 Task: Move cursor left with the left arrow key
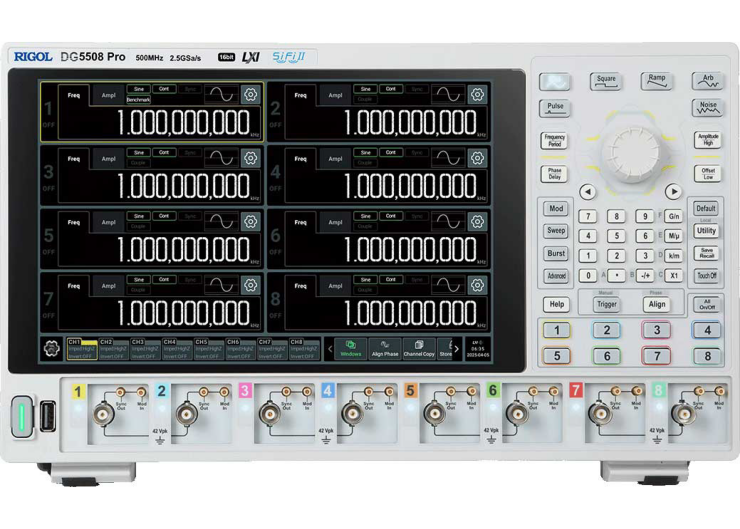[x=588, y=192]
